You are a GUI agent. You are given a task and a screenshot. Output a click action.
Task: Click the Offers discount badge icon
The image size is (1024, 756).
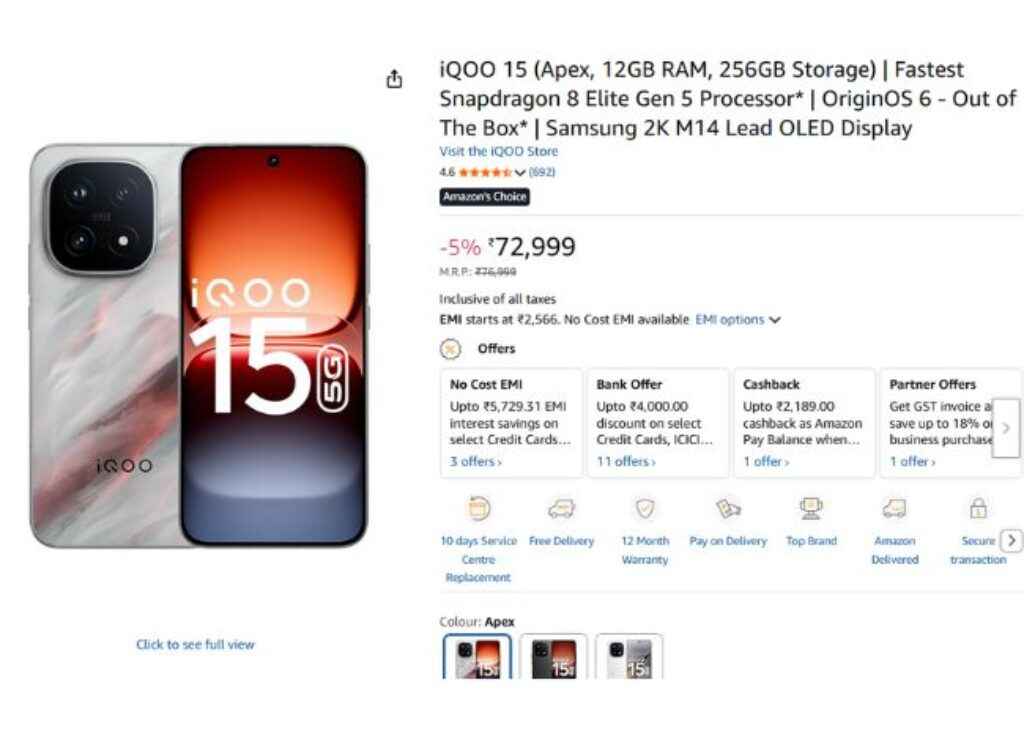(451, 349)
